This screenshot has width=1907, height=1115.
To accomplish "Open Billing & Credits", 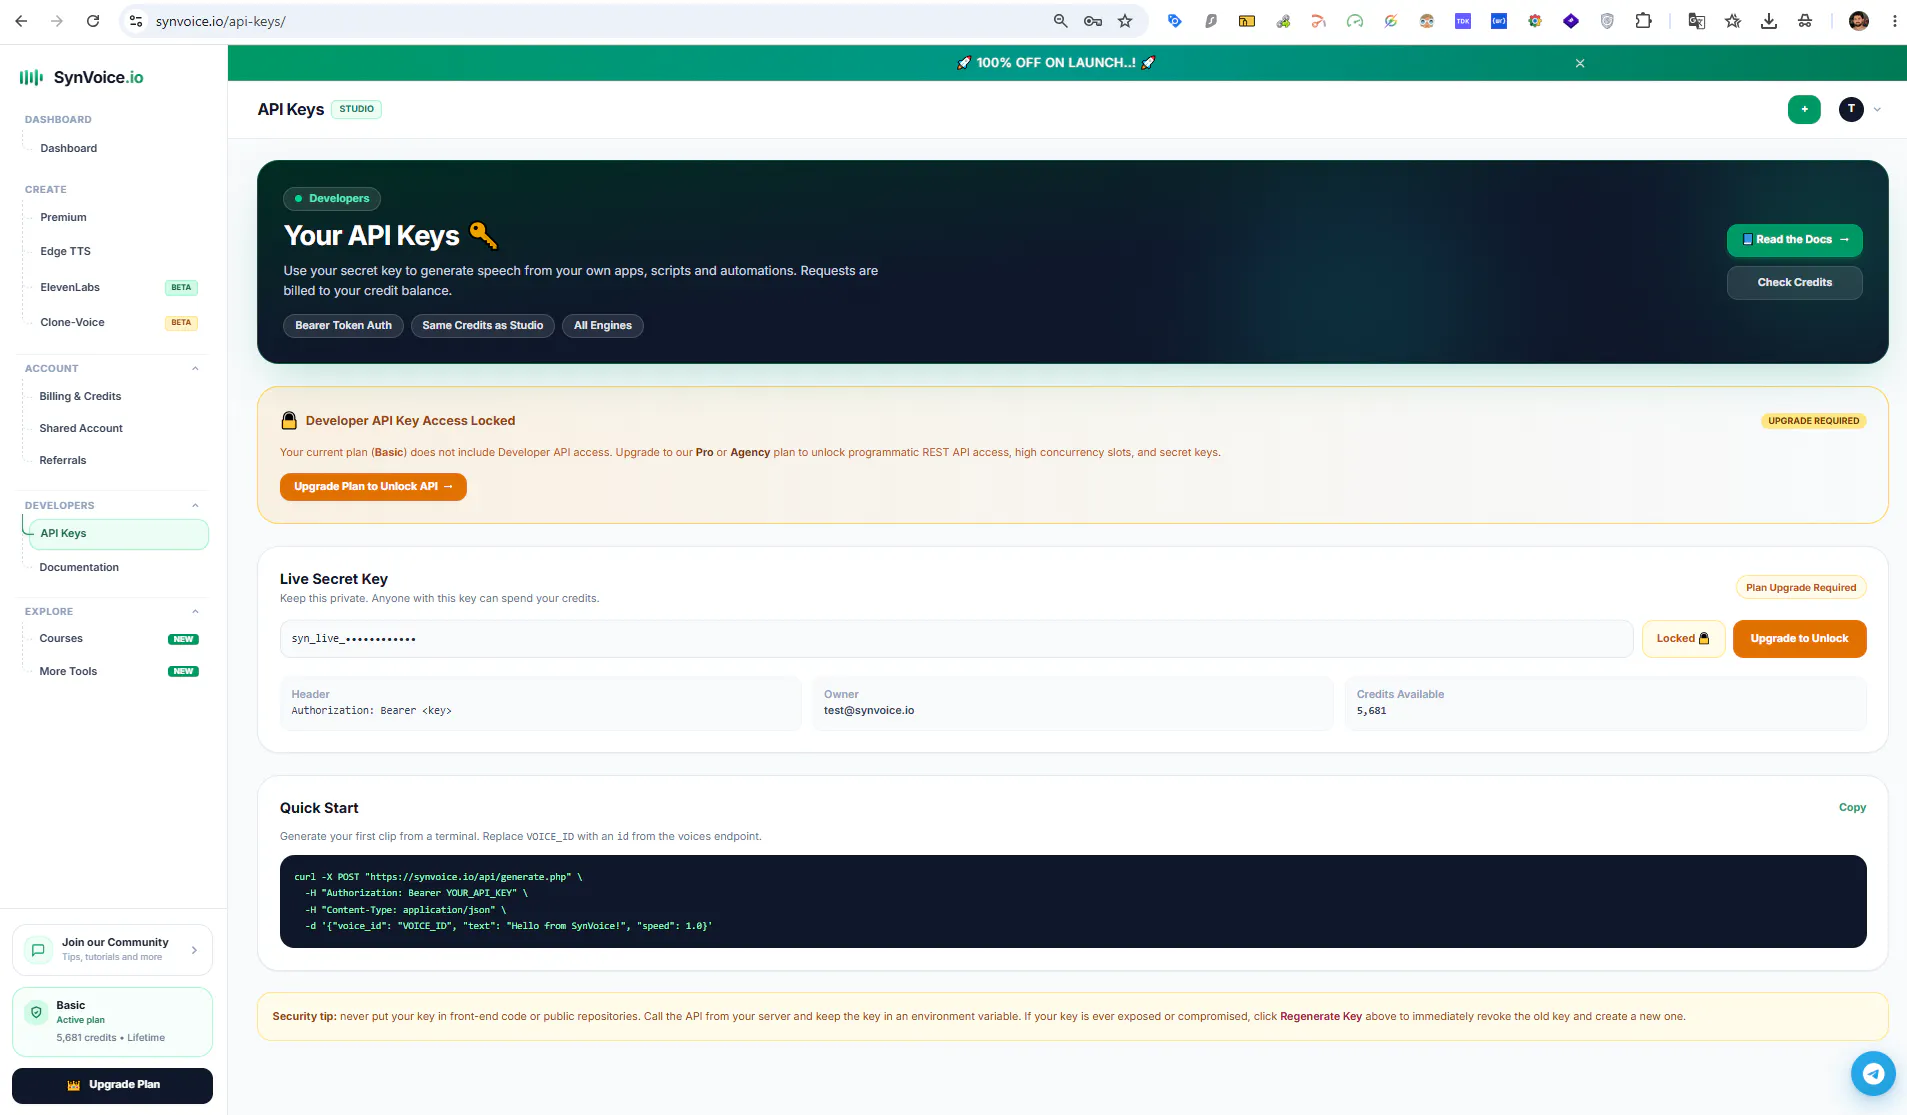I will 80,397.
